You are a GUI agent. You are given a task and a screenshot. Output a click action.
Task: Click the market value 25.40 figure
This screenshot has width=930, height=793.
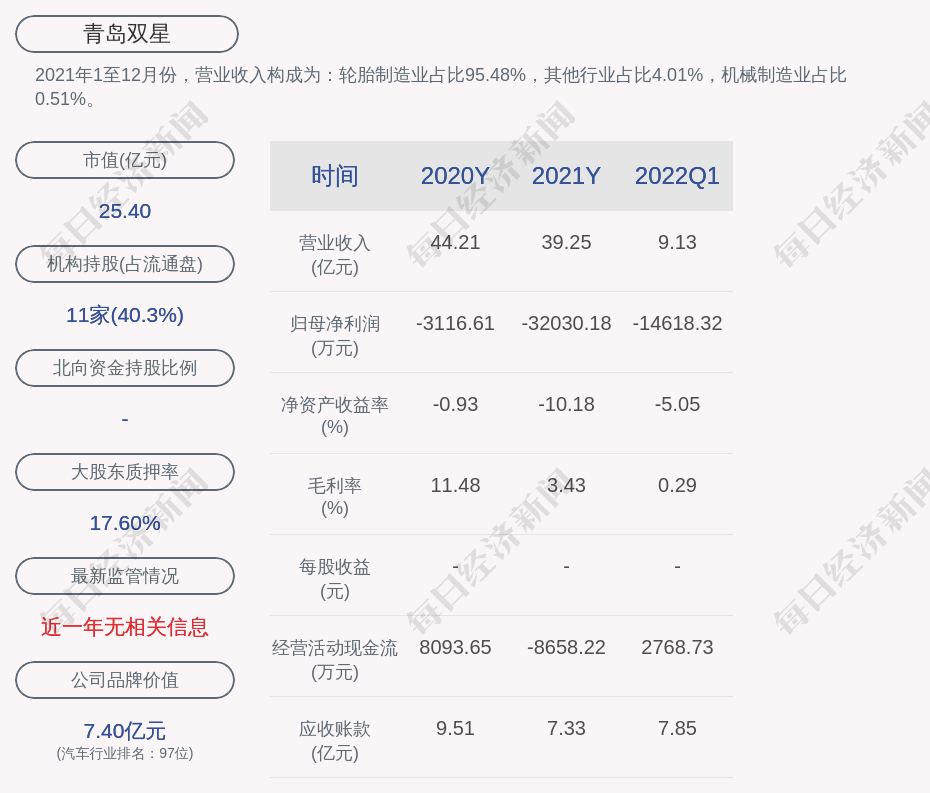click(x=125, y=211)
